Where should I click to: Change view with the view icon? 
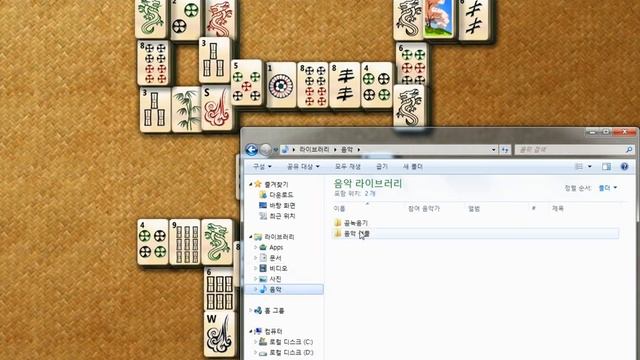pyautogui.click(x=579, y=167)
